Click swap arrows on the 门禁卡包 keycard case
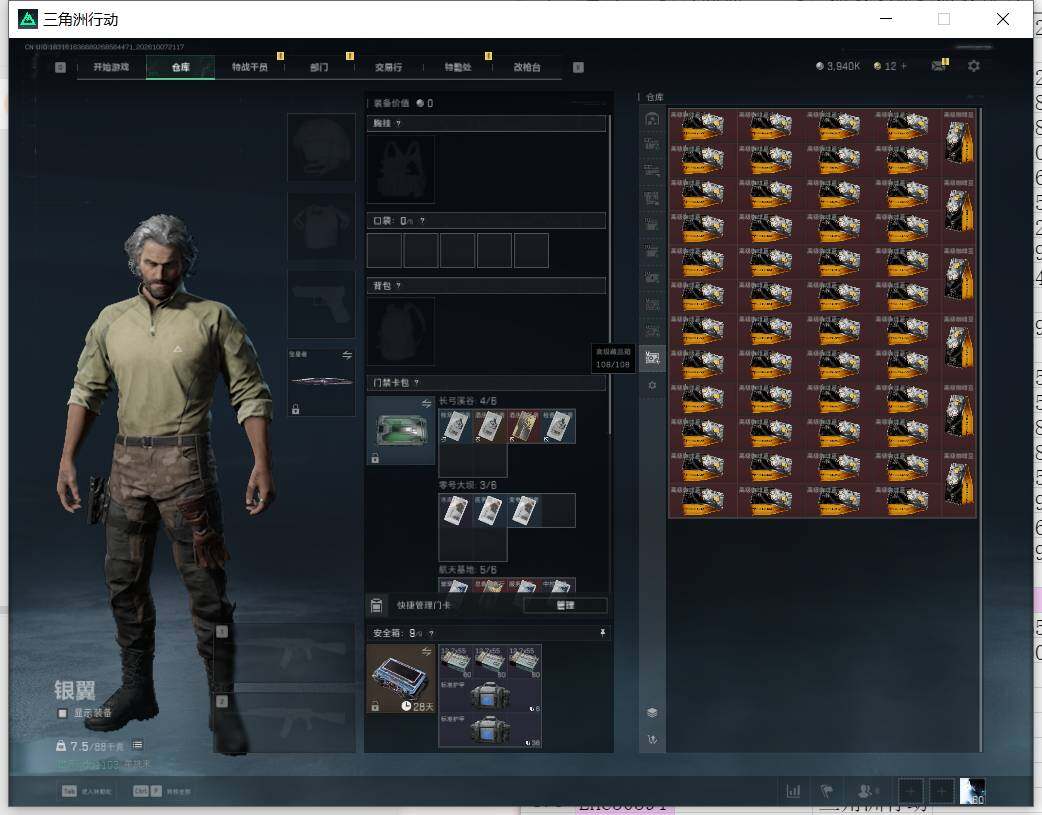 pos(426,404)
